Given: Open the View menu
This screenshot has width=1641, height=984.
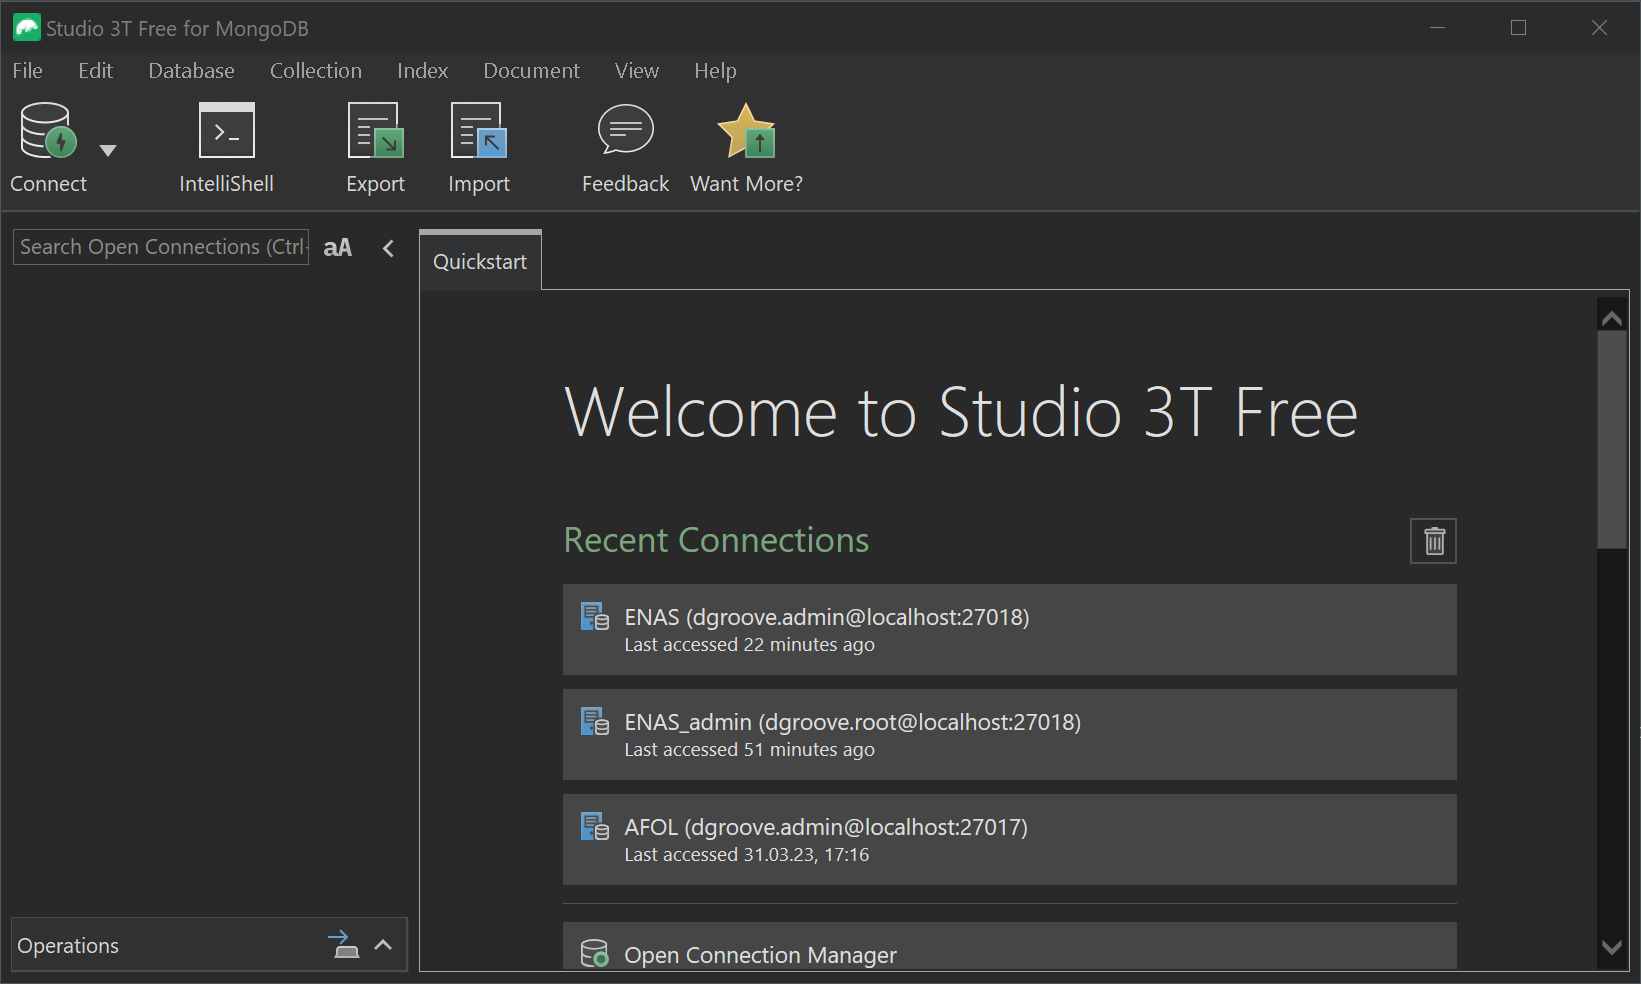Looking at the screenshot, I should pos(637,71).
